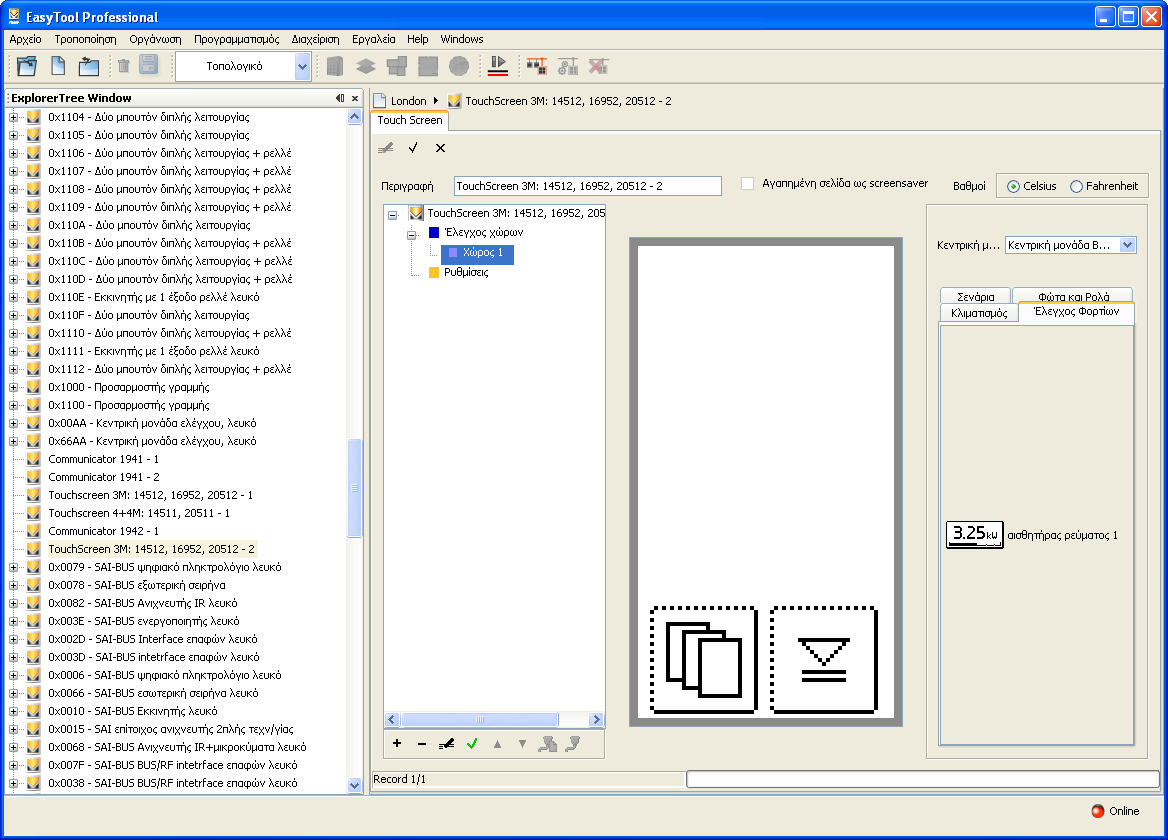
Task: Select the Fahrenheit radio button
Action: point(1076,186)
